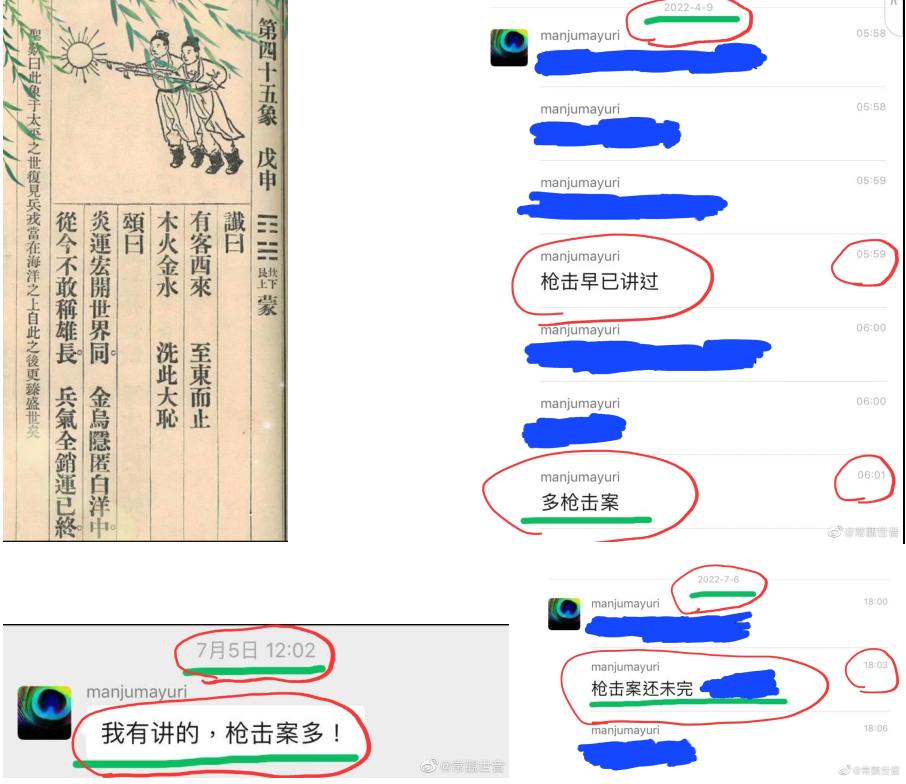Click the hexagram symbol beside 戊申
The height and width of the screenshot is (784, 906).
[267, 237]
